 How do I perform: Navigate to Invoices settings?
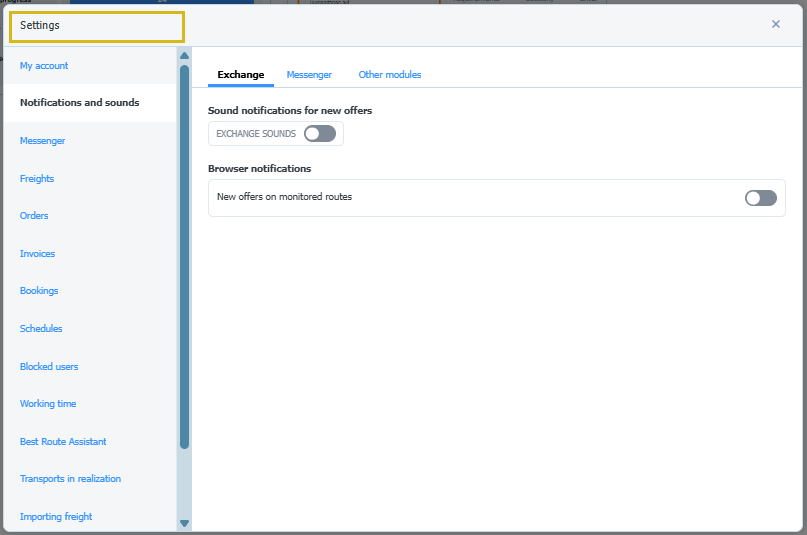point(37,254)
